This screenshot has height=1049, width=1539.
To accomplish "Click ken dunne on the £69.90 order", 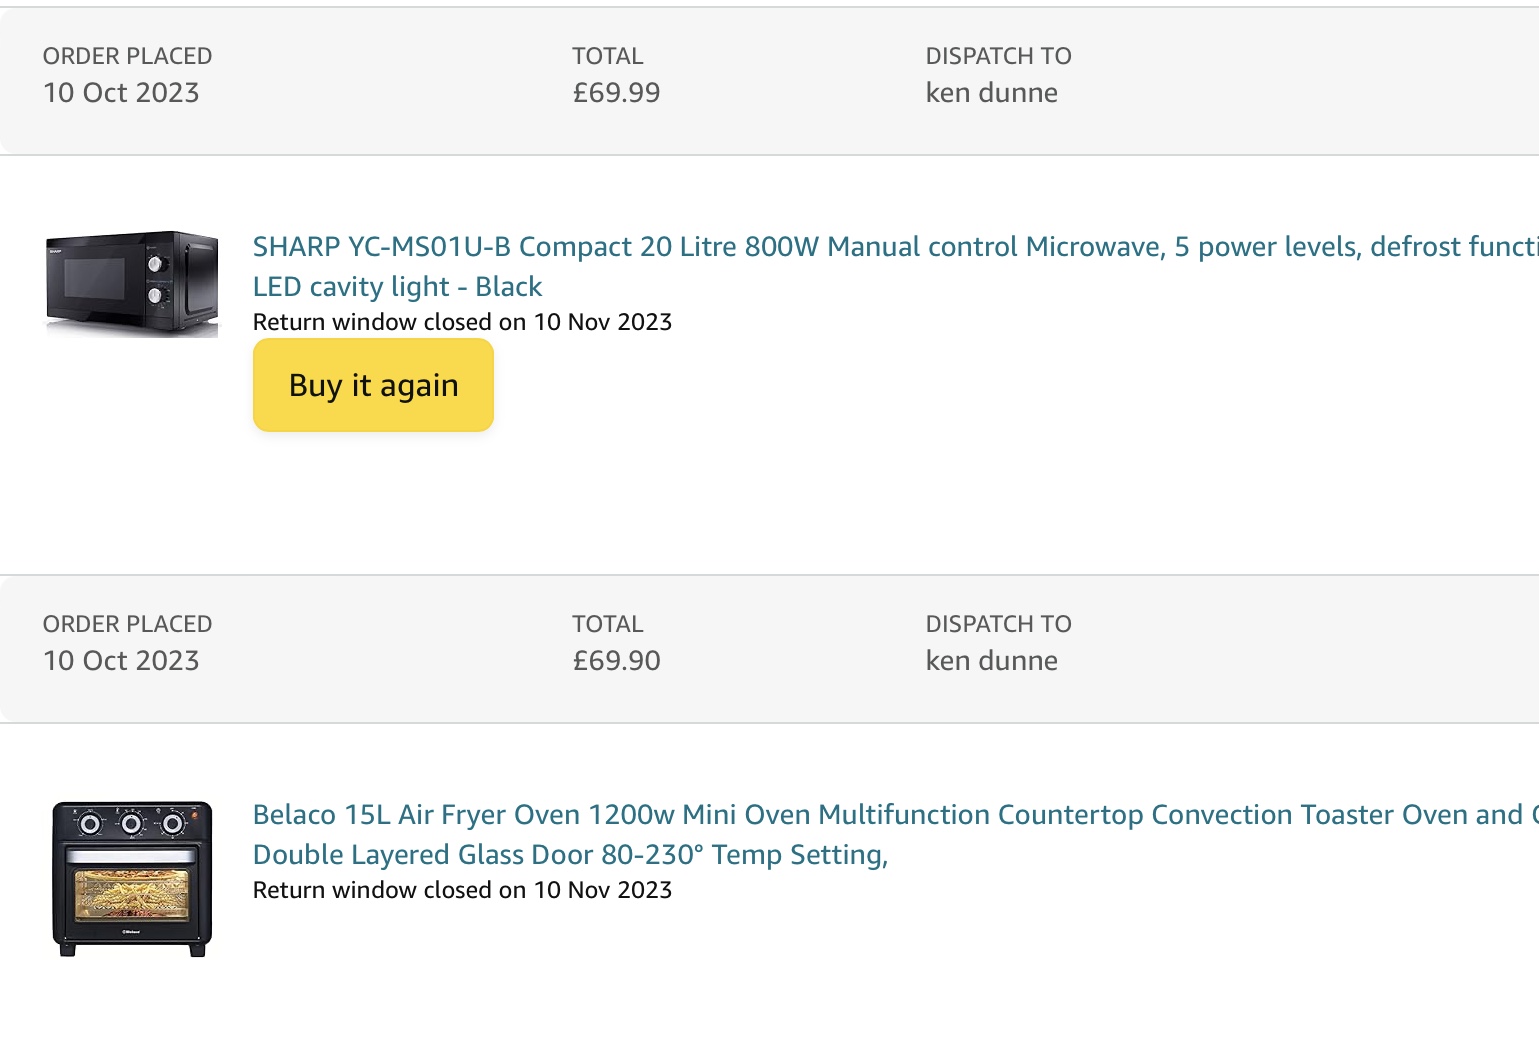I will coord(991,661).
